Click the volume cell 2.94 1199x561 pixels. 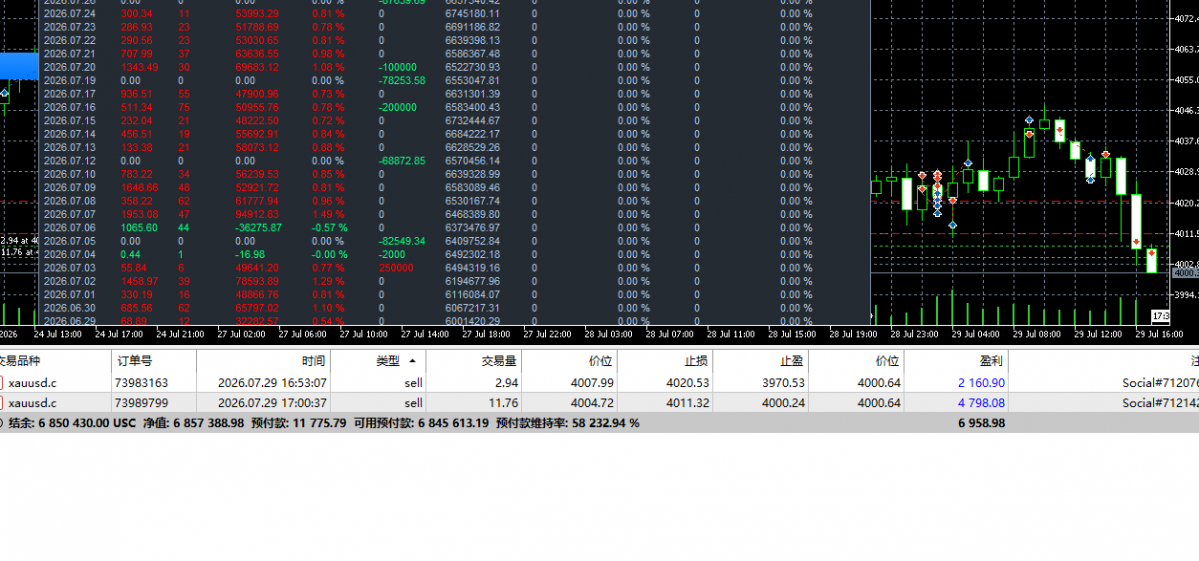coord(508,383)
